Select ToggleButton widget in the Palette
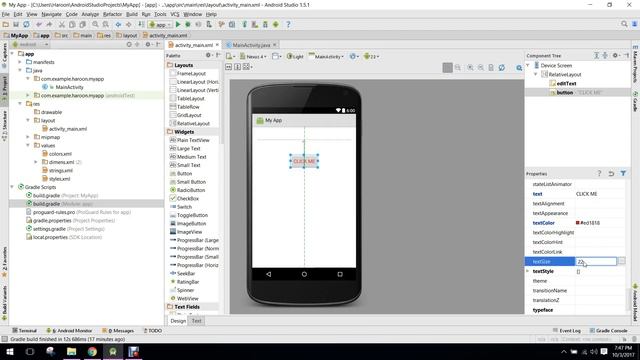 coord(192,215)
